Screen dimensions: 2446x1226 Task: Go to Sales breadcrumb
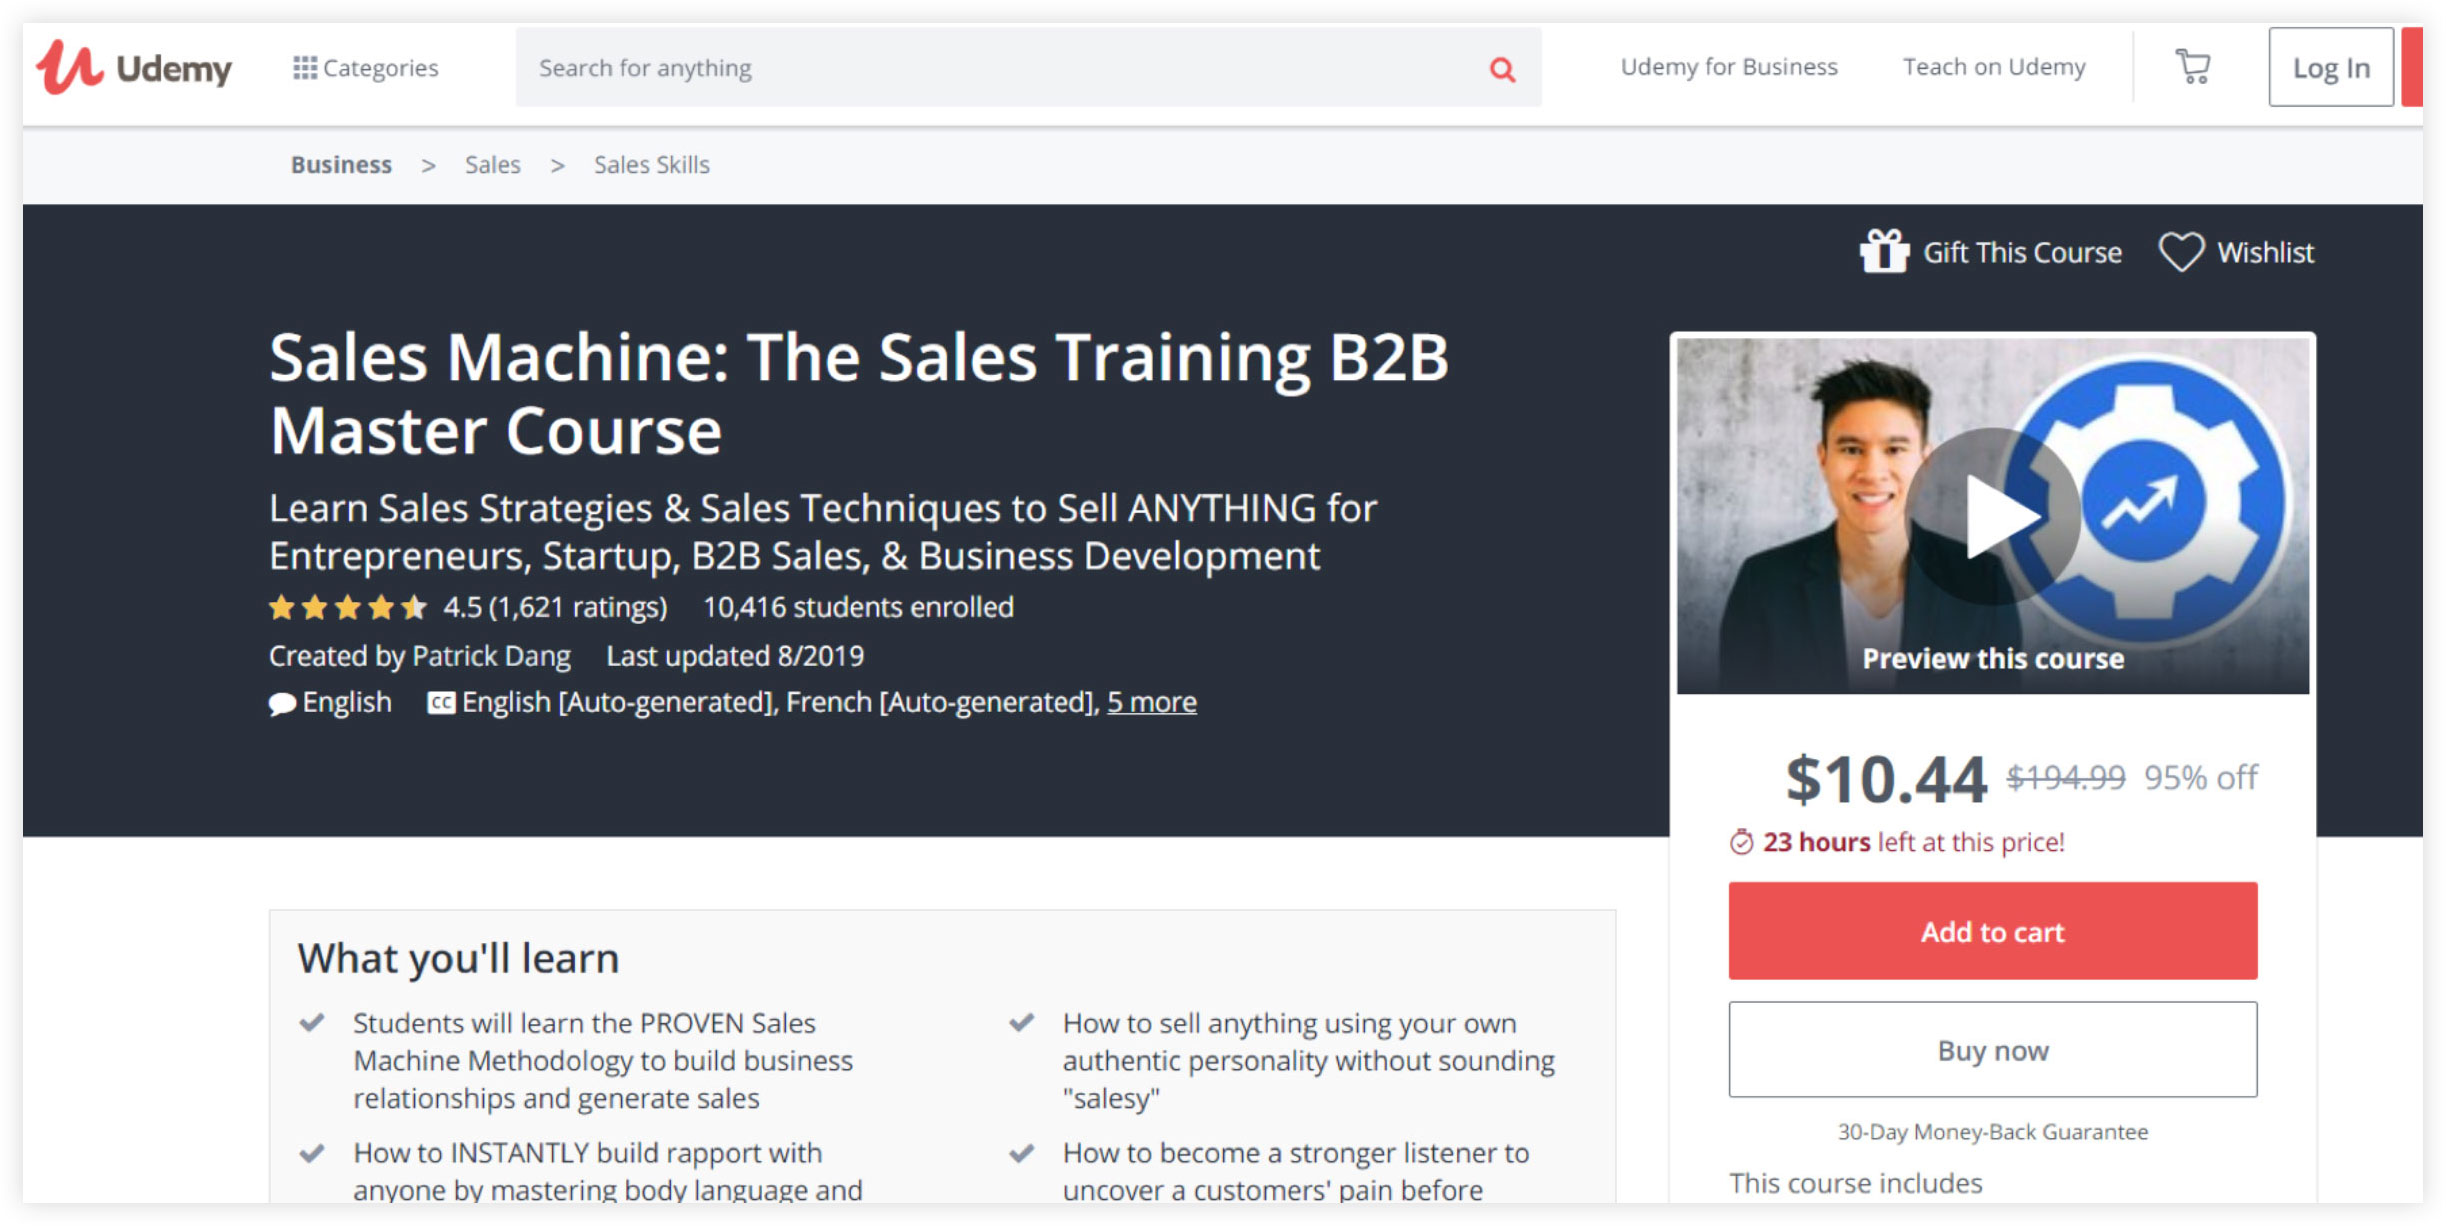493,165
